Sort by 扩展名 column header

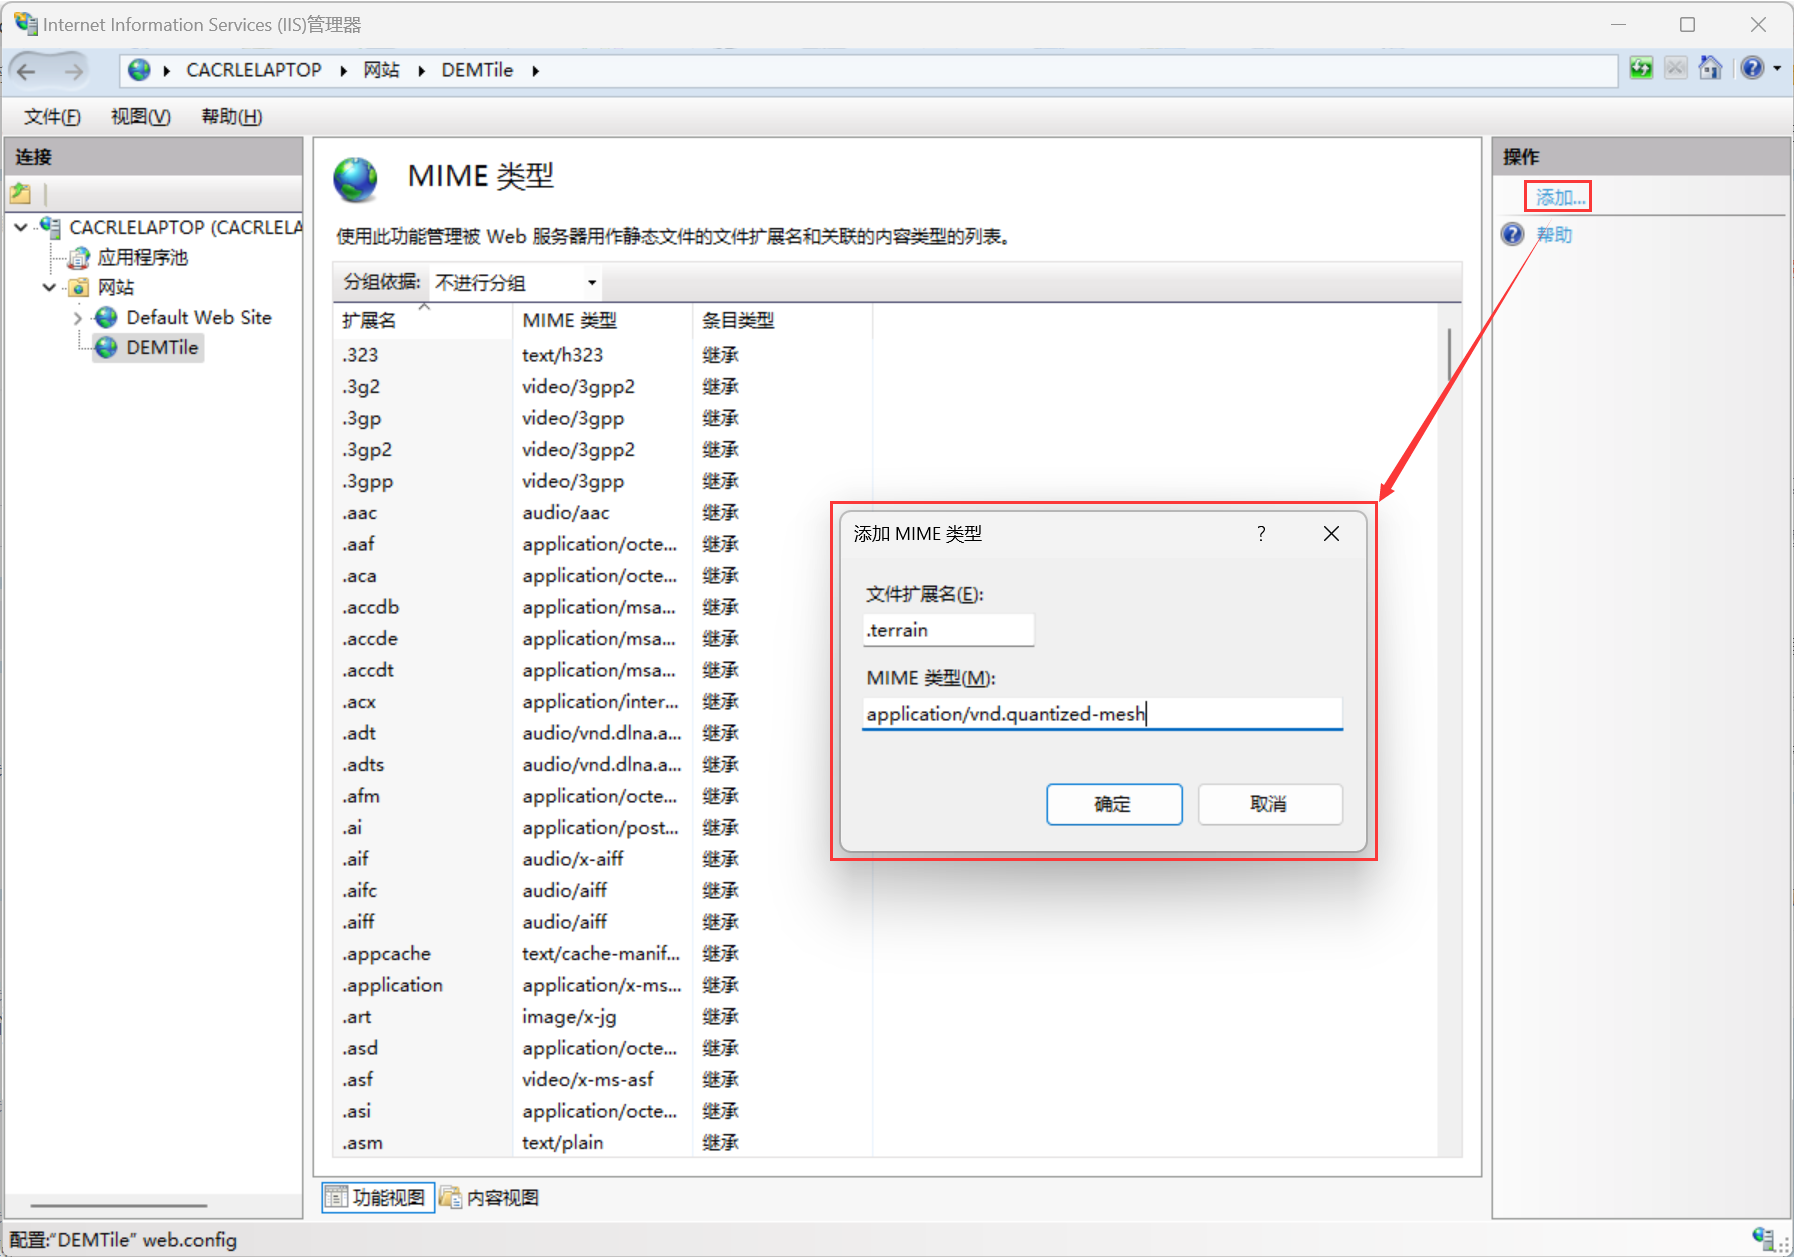coord(423,321)
